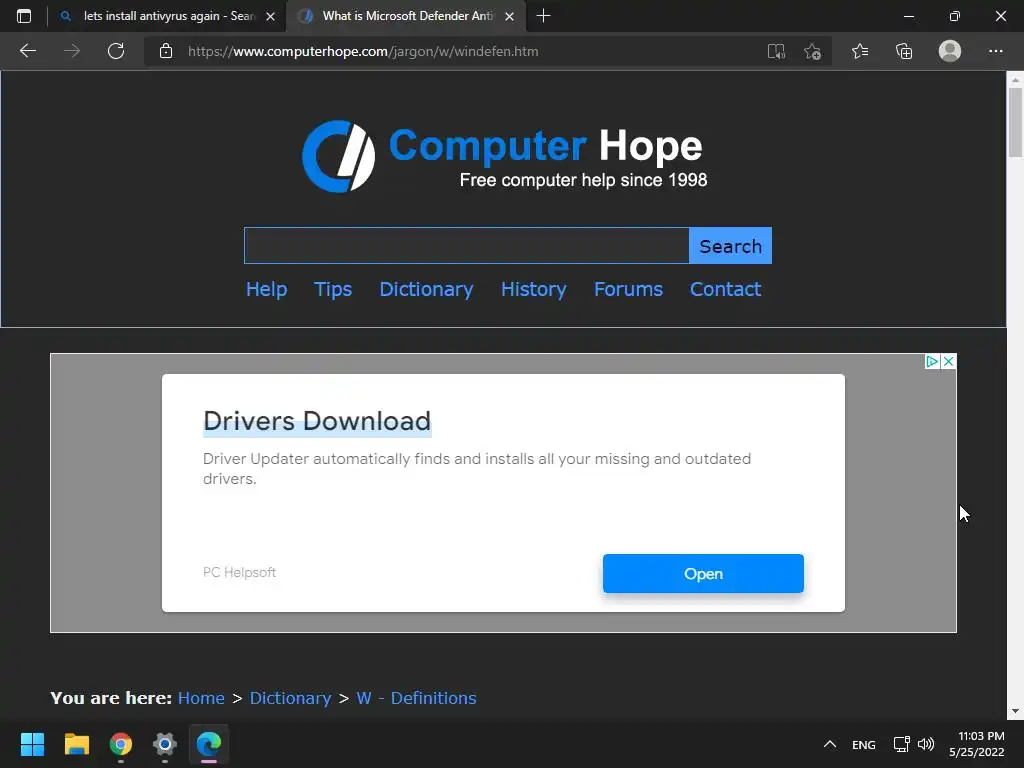1024x768 pixels.
Task: Open a new browser tab
Action: coord(543,16)
